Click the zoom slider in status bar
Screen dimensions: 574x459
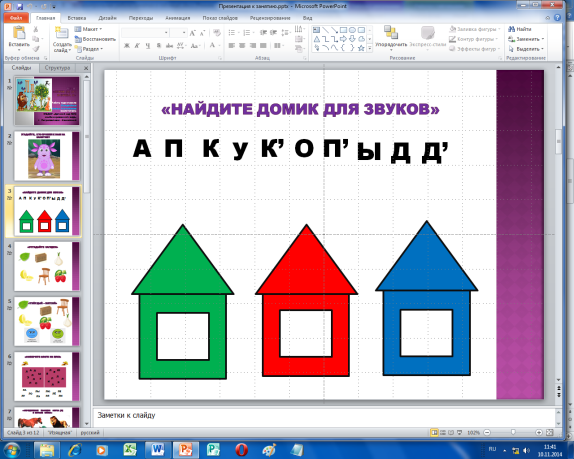pyautogui.click(x=513, y=433)
